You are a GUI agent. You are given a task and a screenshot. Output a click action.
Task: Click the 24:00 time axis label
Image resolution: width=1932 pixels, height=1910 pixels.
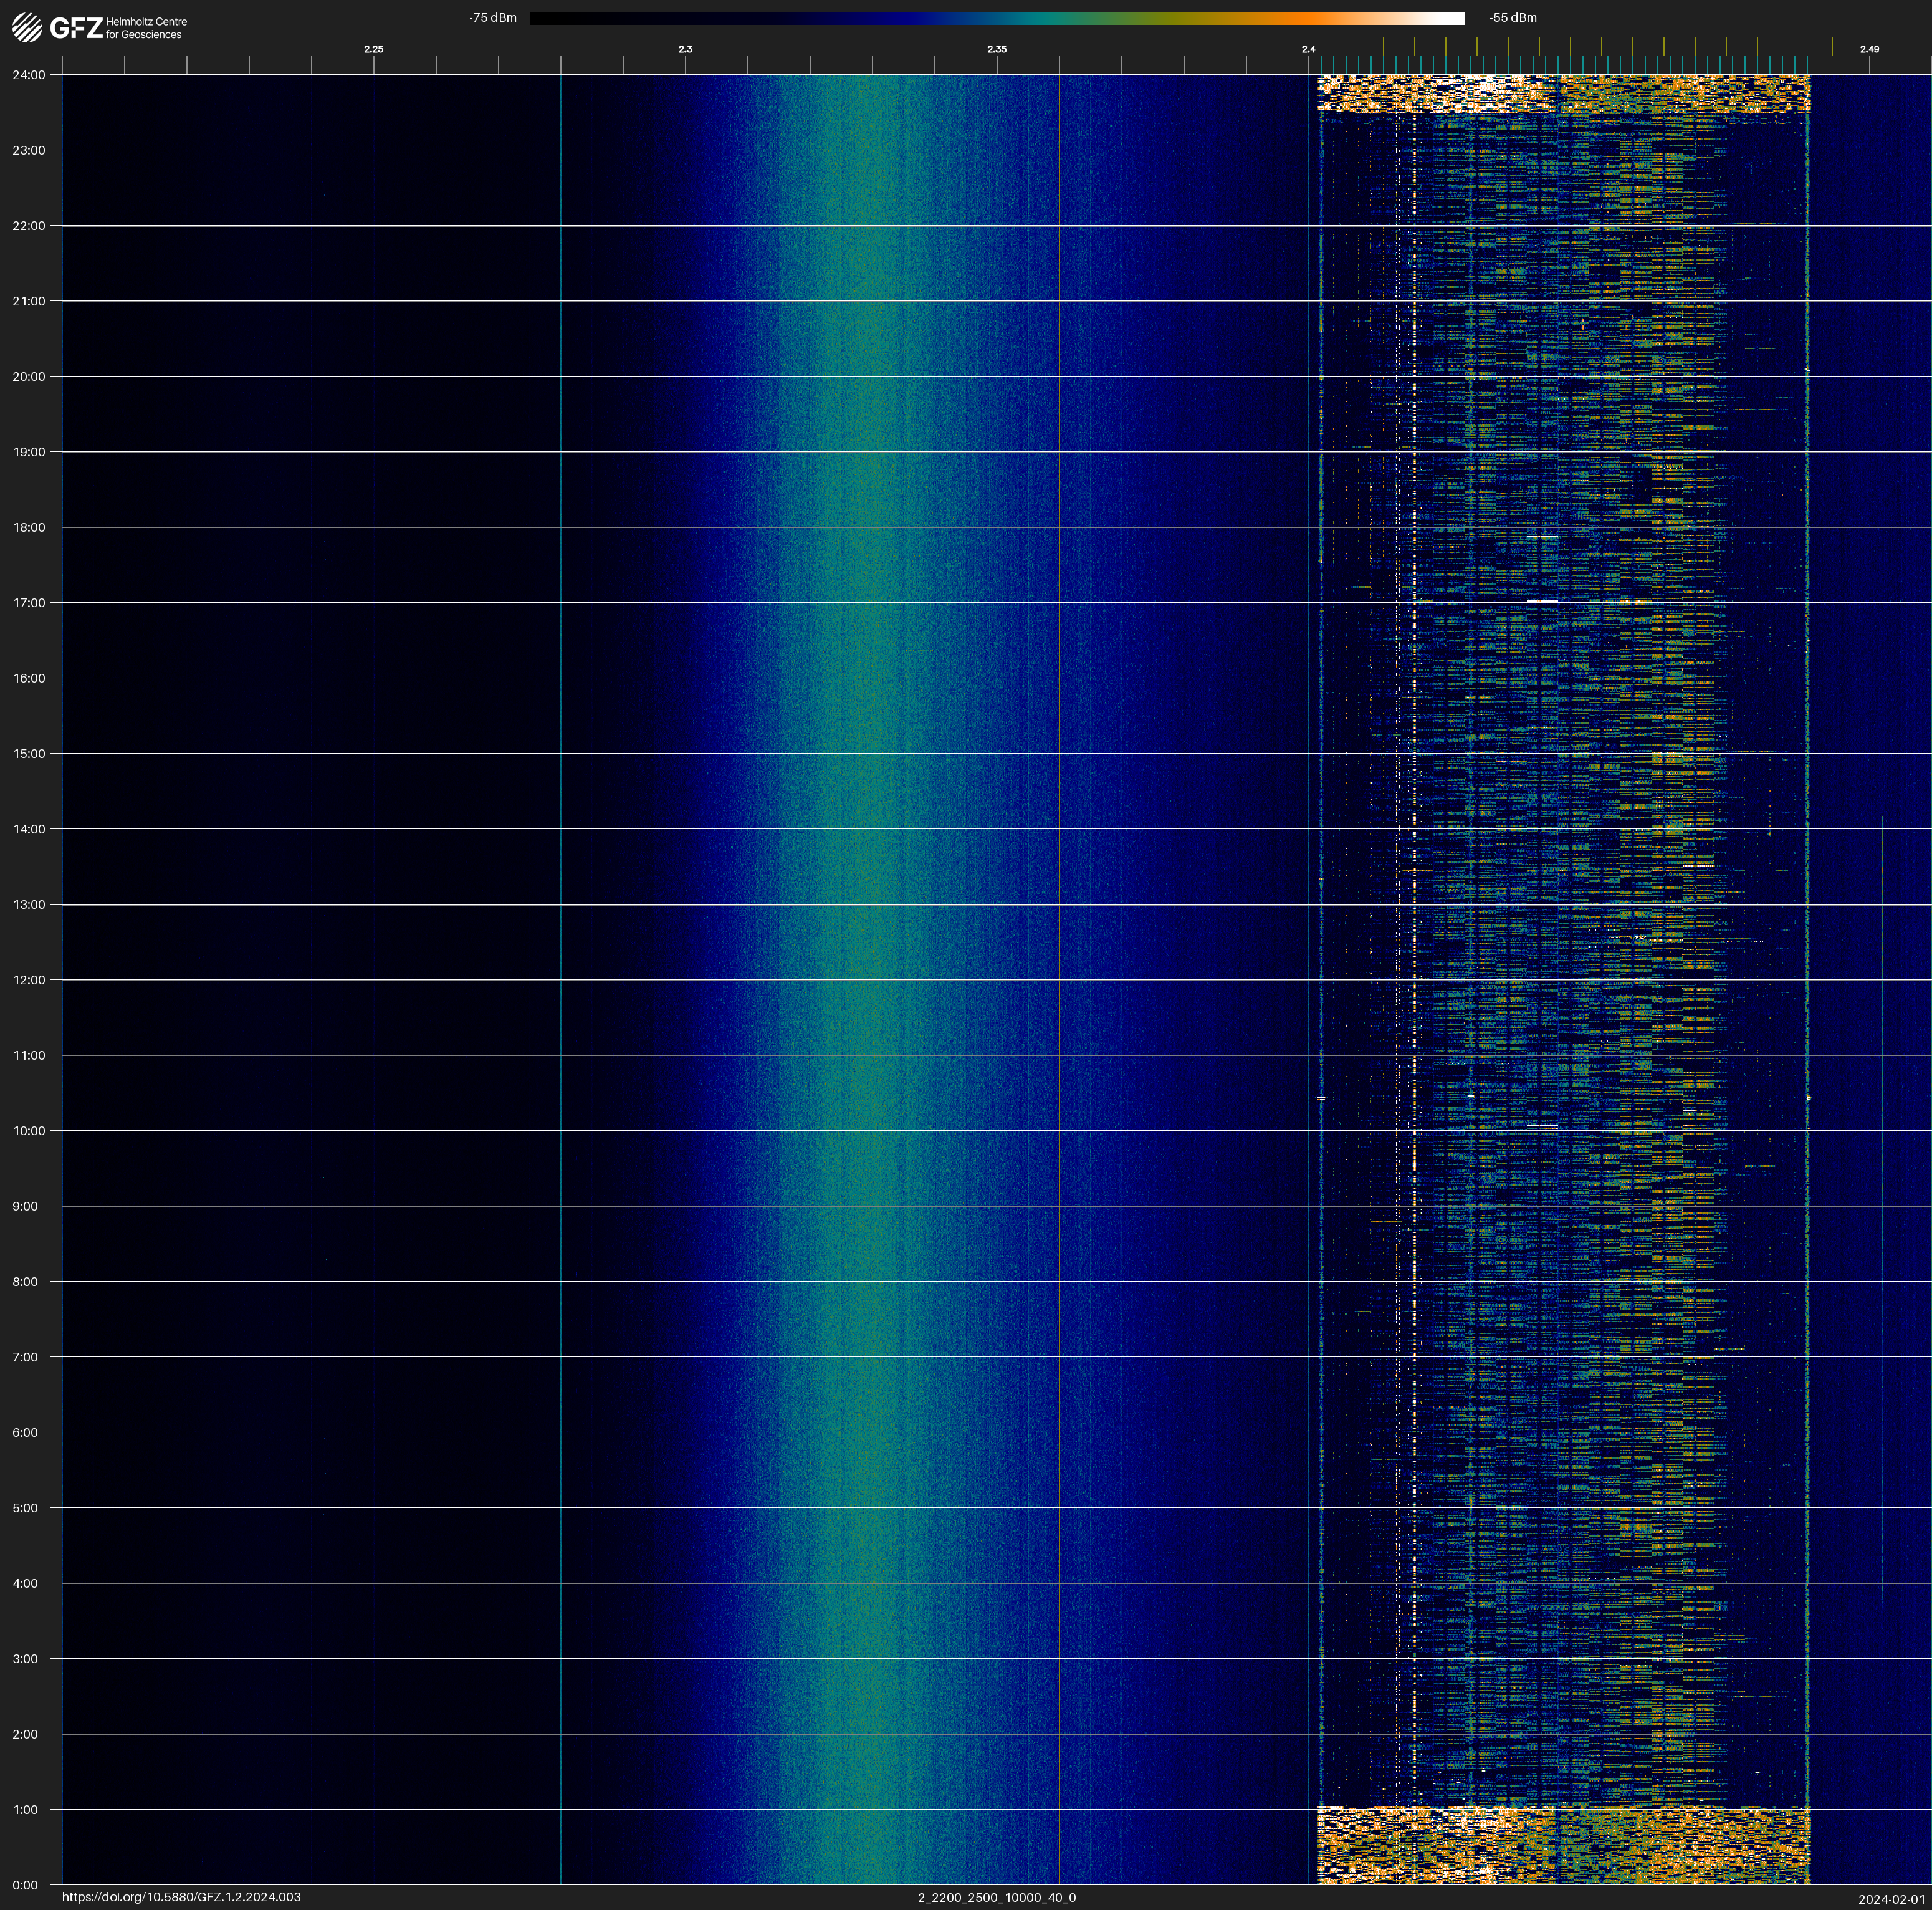pyautogui.click(x=28, y=75)
